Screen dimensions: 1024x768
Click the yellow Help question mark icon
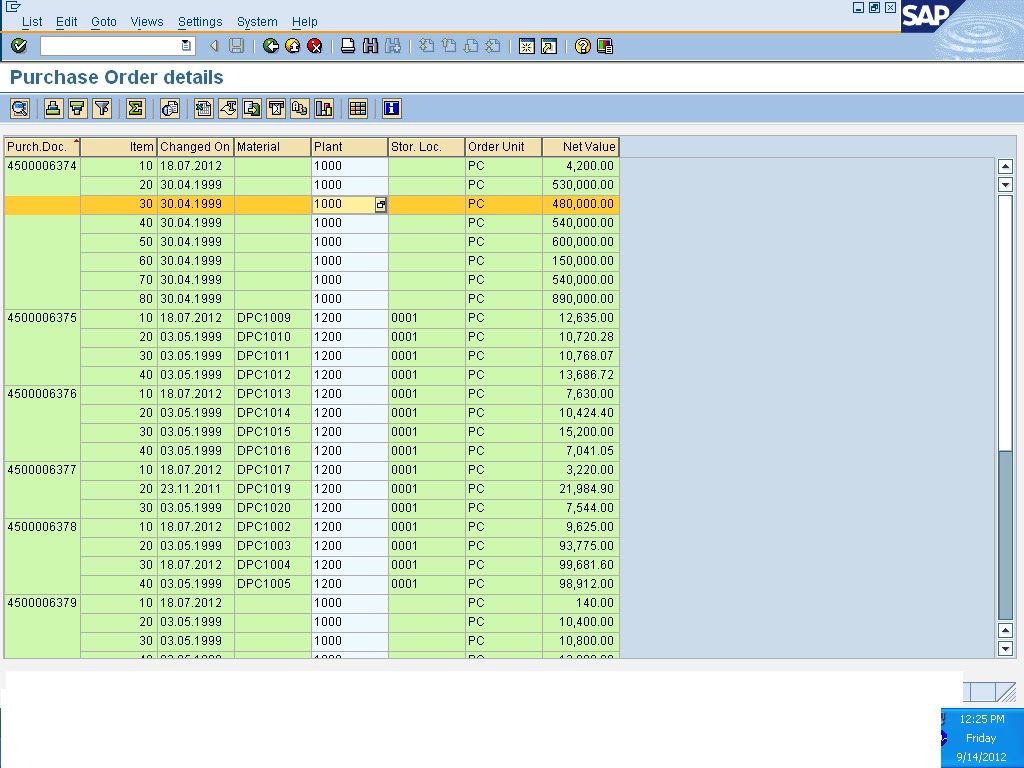[x=583, y=46]
